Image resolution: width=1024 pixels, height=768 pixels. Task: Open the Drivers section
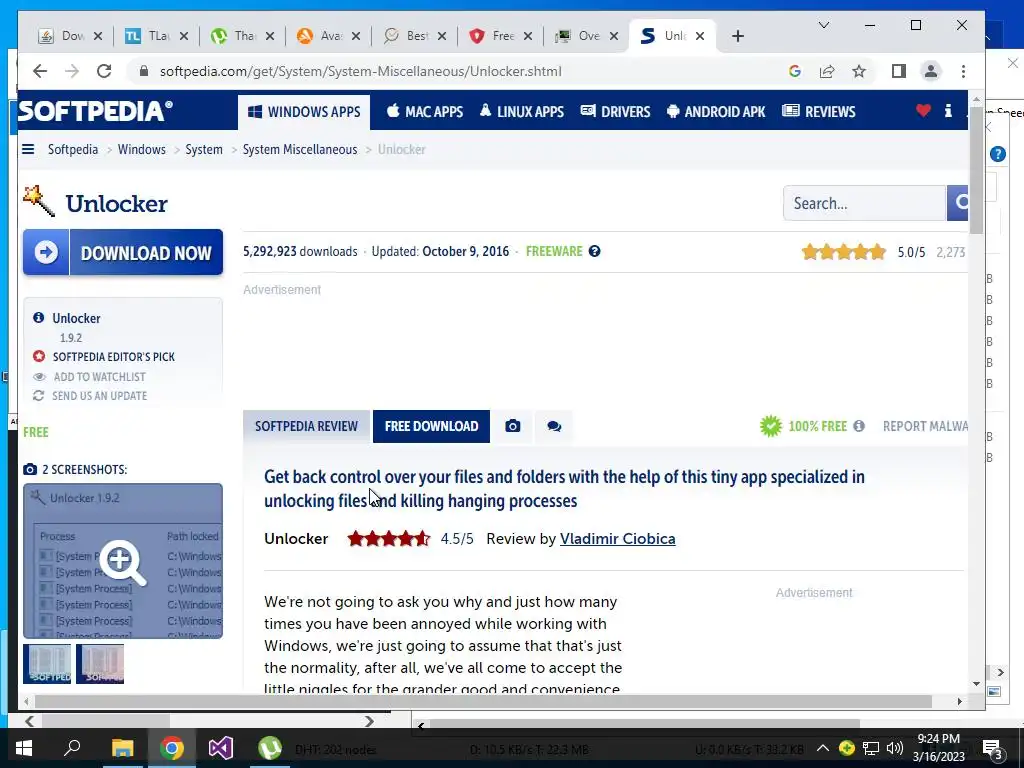click(615, 112)
